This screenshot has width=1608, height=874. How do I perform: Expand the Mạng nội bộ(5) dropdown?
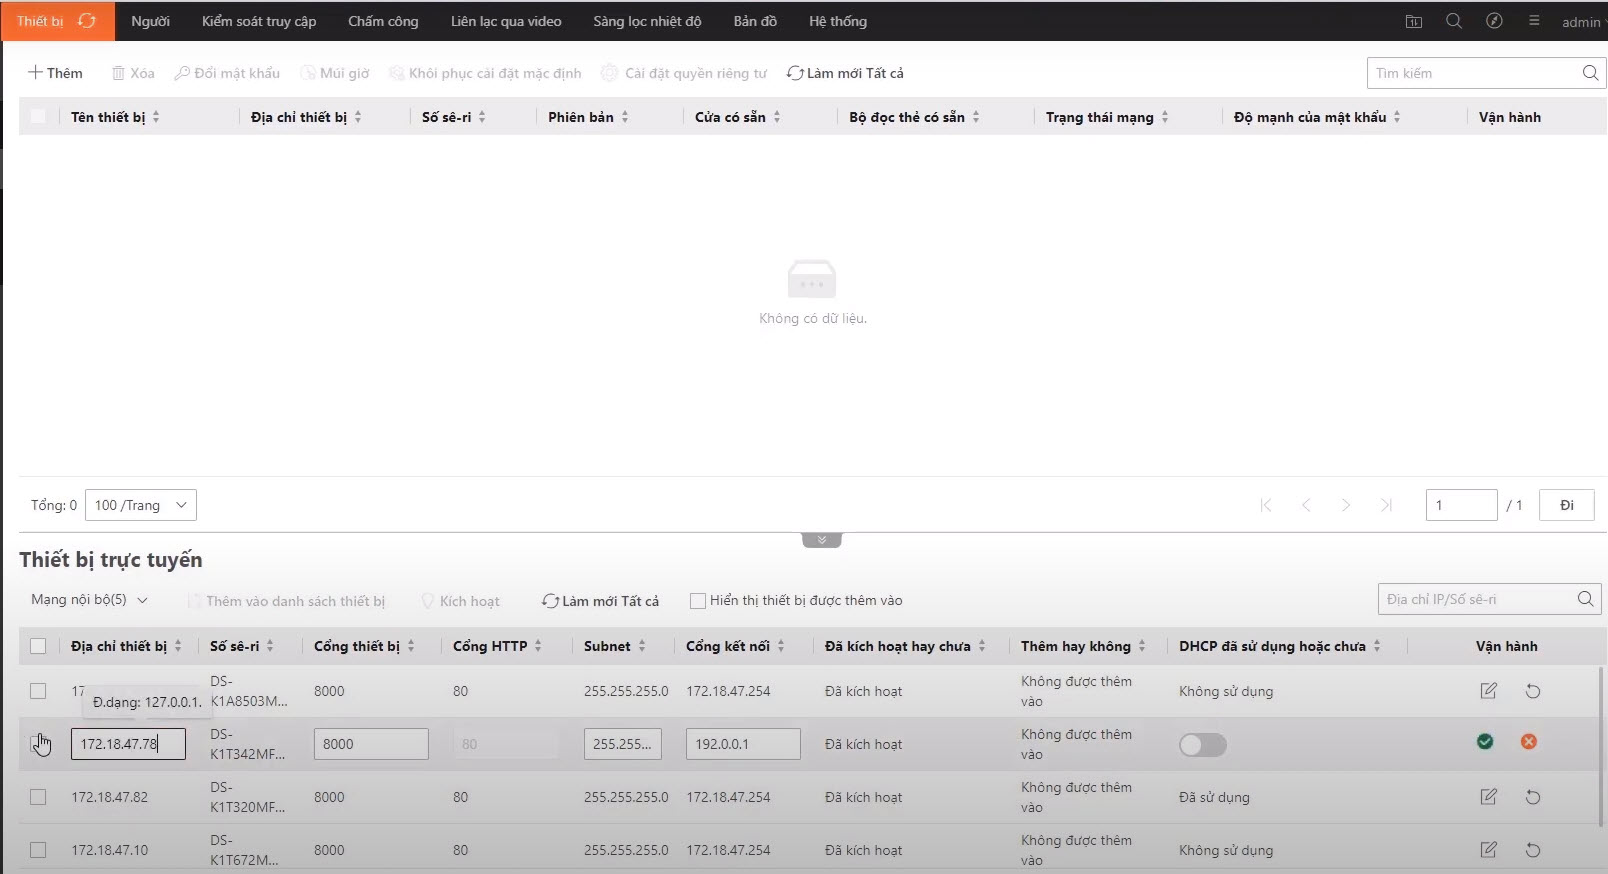(89, 600)
